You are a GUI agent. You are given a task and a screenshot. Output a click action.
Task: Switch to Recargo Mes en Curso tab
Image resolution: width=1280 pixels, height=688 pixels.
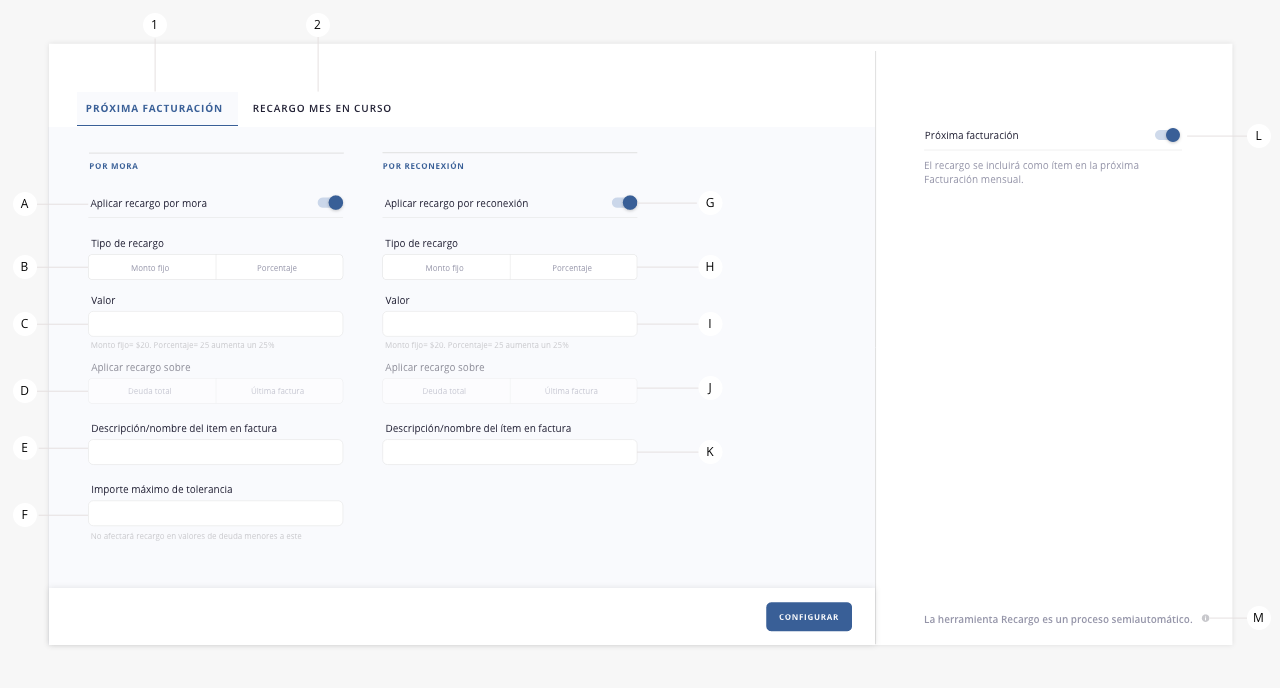click(x=322, y=108)
